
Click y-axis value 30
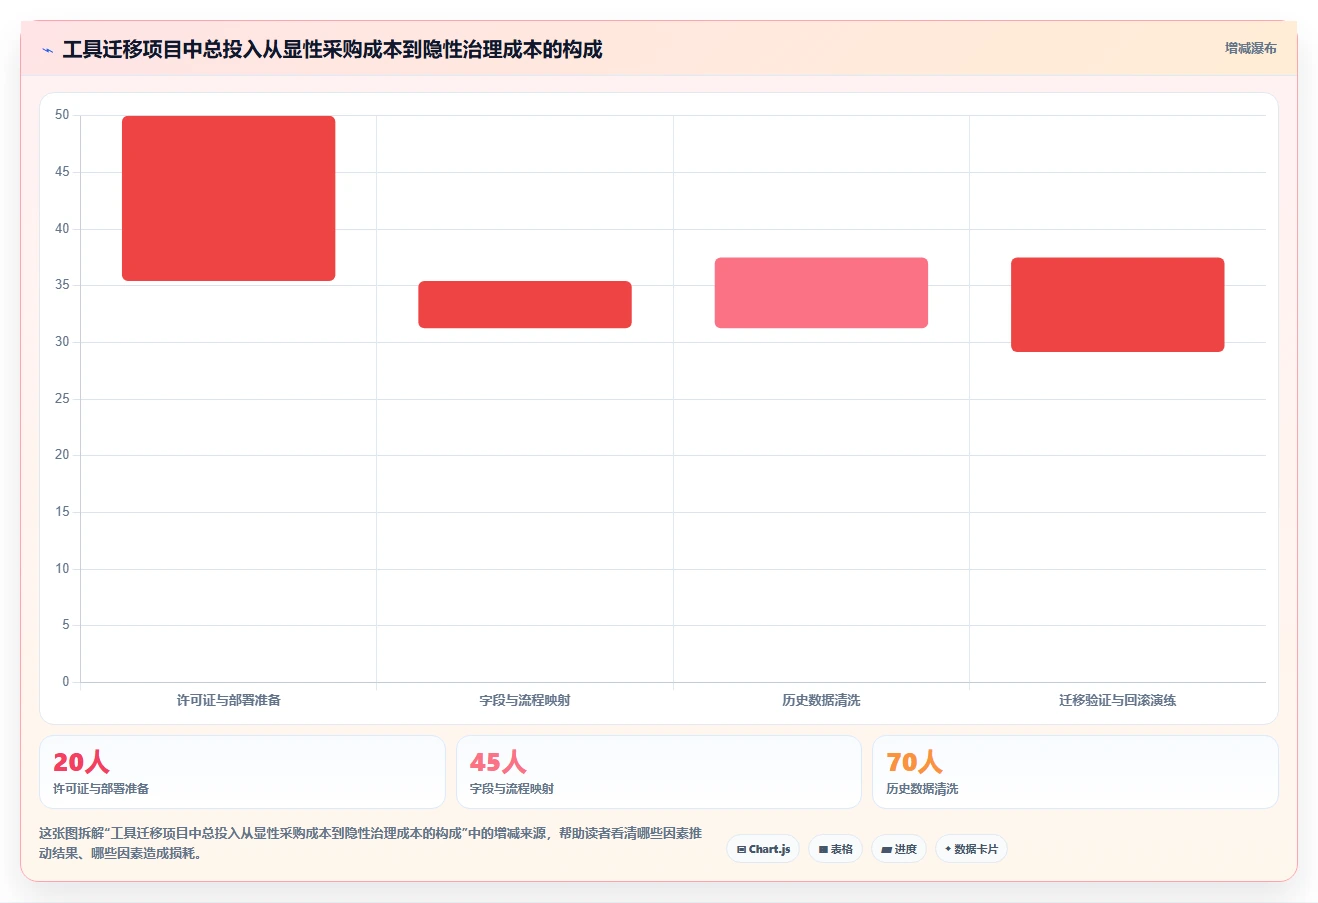tap(63, 342)
